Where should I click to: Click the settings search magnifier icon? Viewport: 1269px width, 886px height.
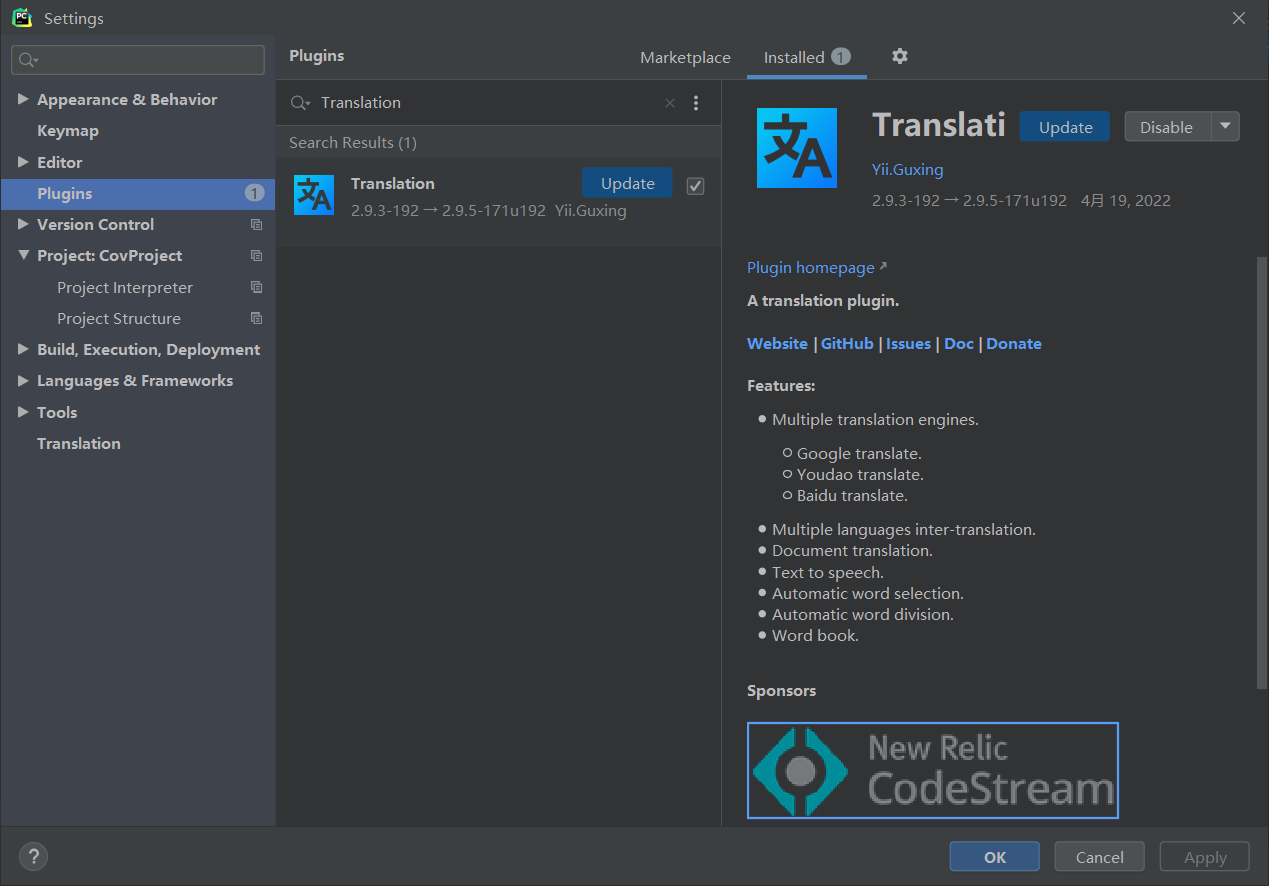click(27, 60)
